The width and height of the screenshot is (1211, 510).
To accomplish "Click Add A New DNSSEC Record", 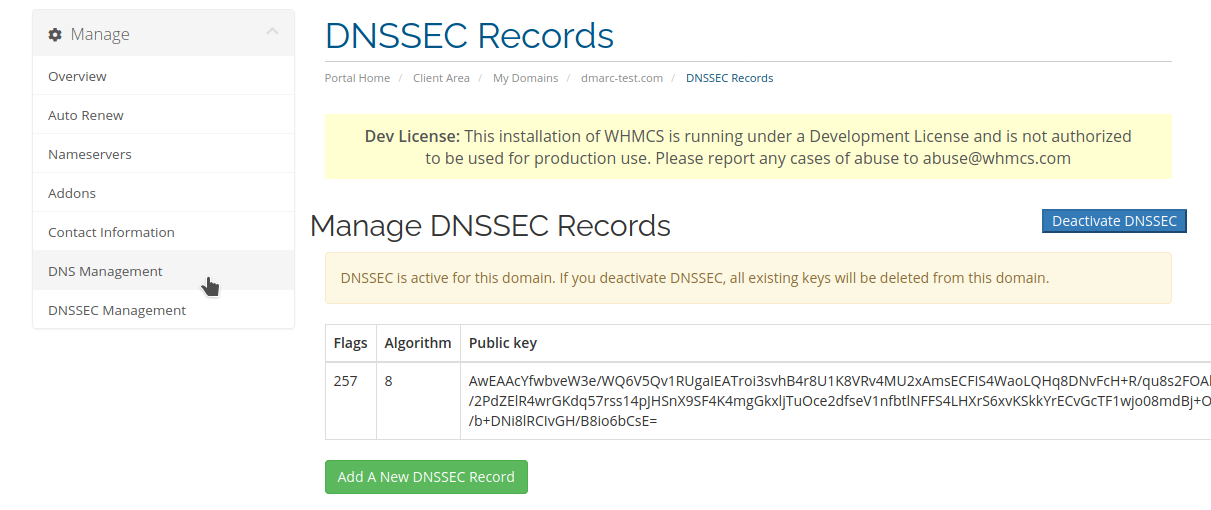I will click(x=426, y=477).
